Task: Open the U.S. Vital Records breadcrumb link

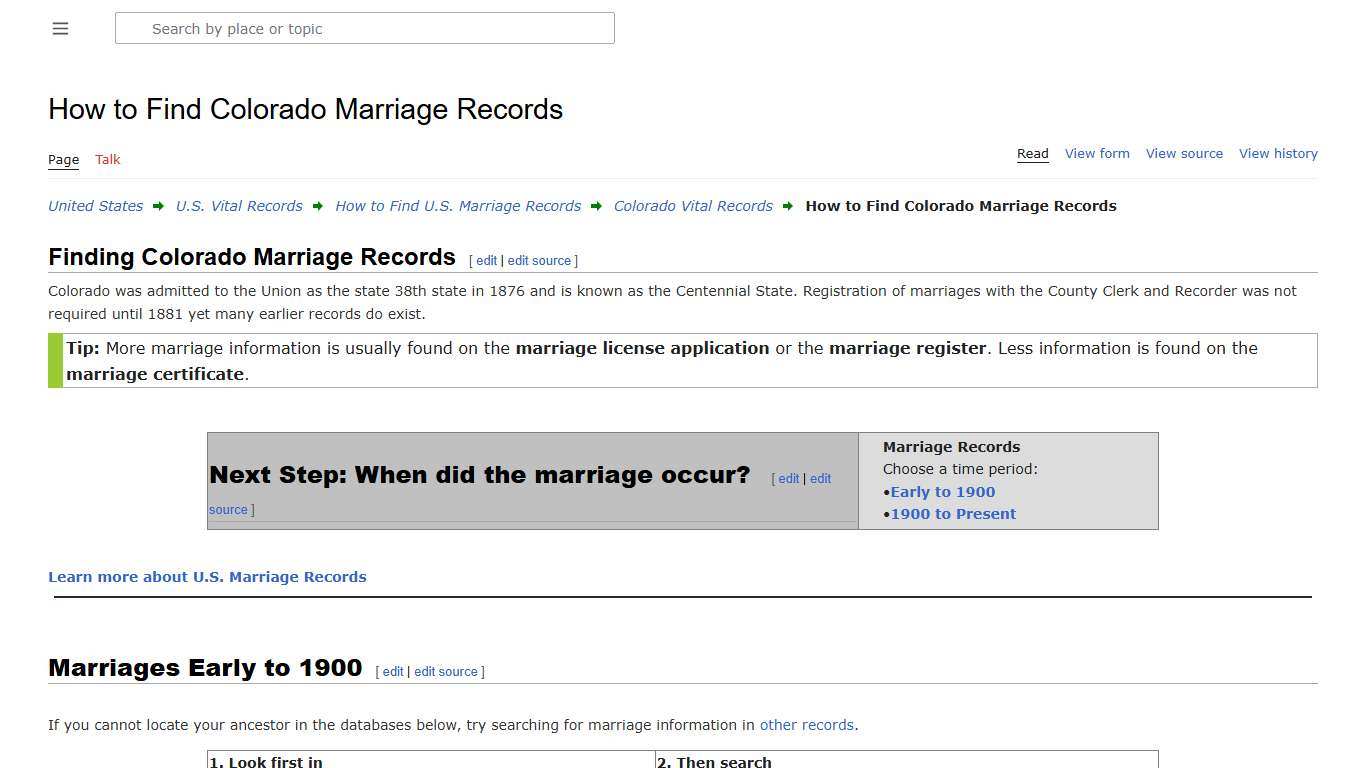Action: 239,206
